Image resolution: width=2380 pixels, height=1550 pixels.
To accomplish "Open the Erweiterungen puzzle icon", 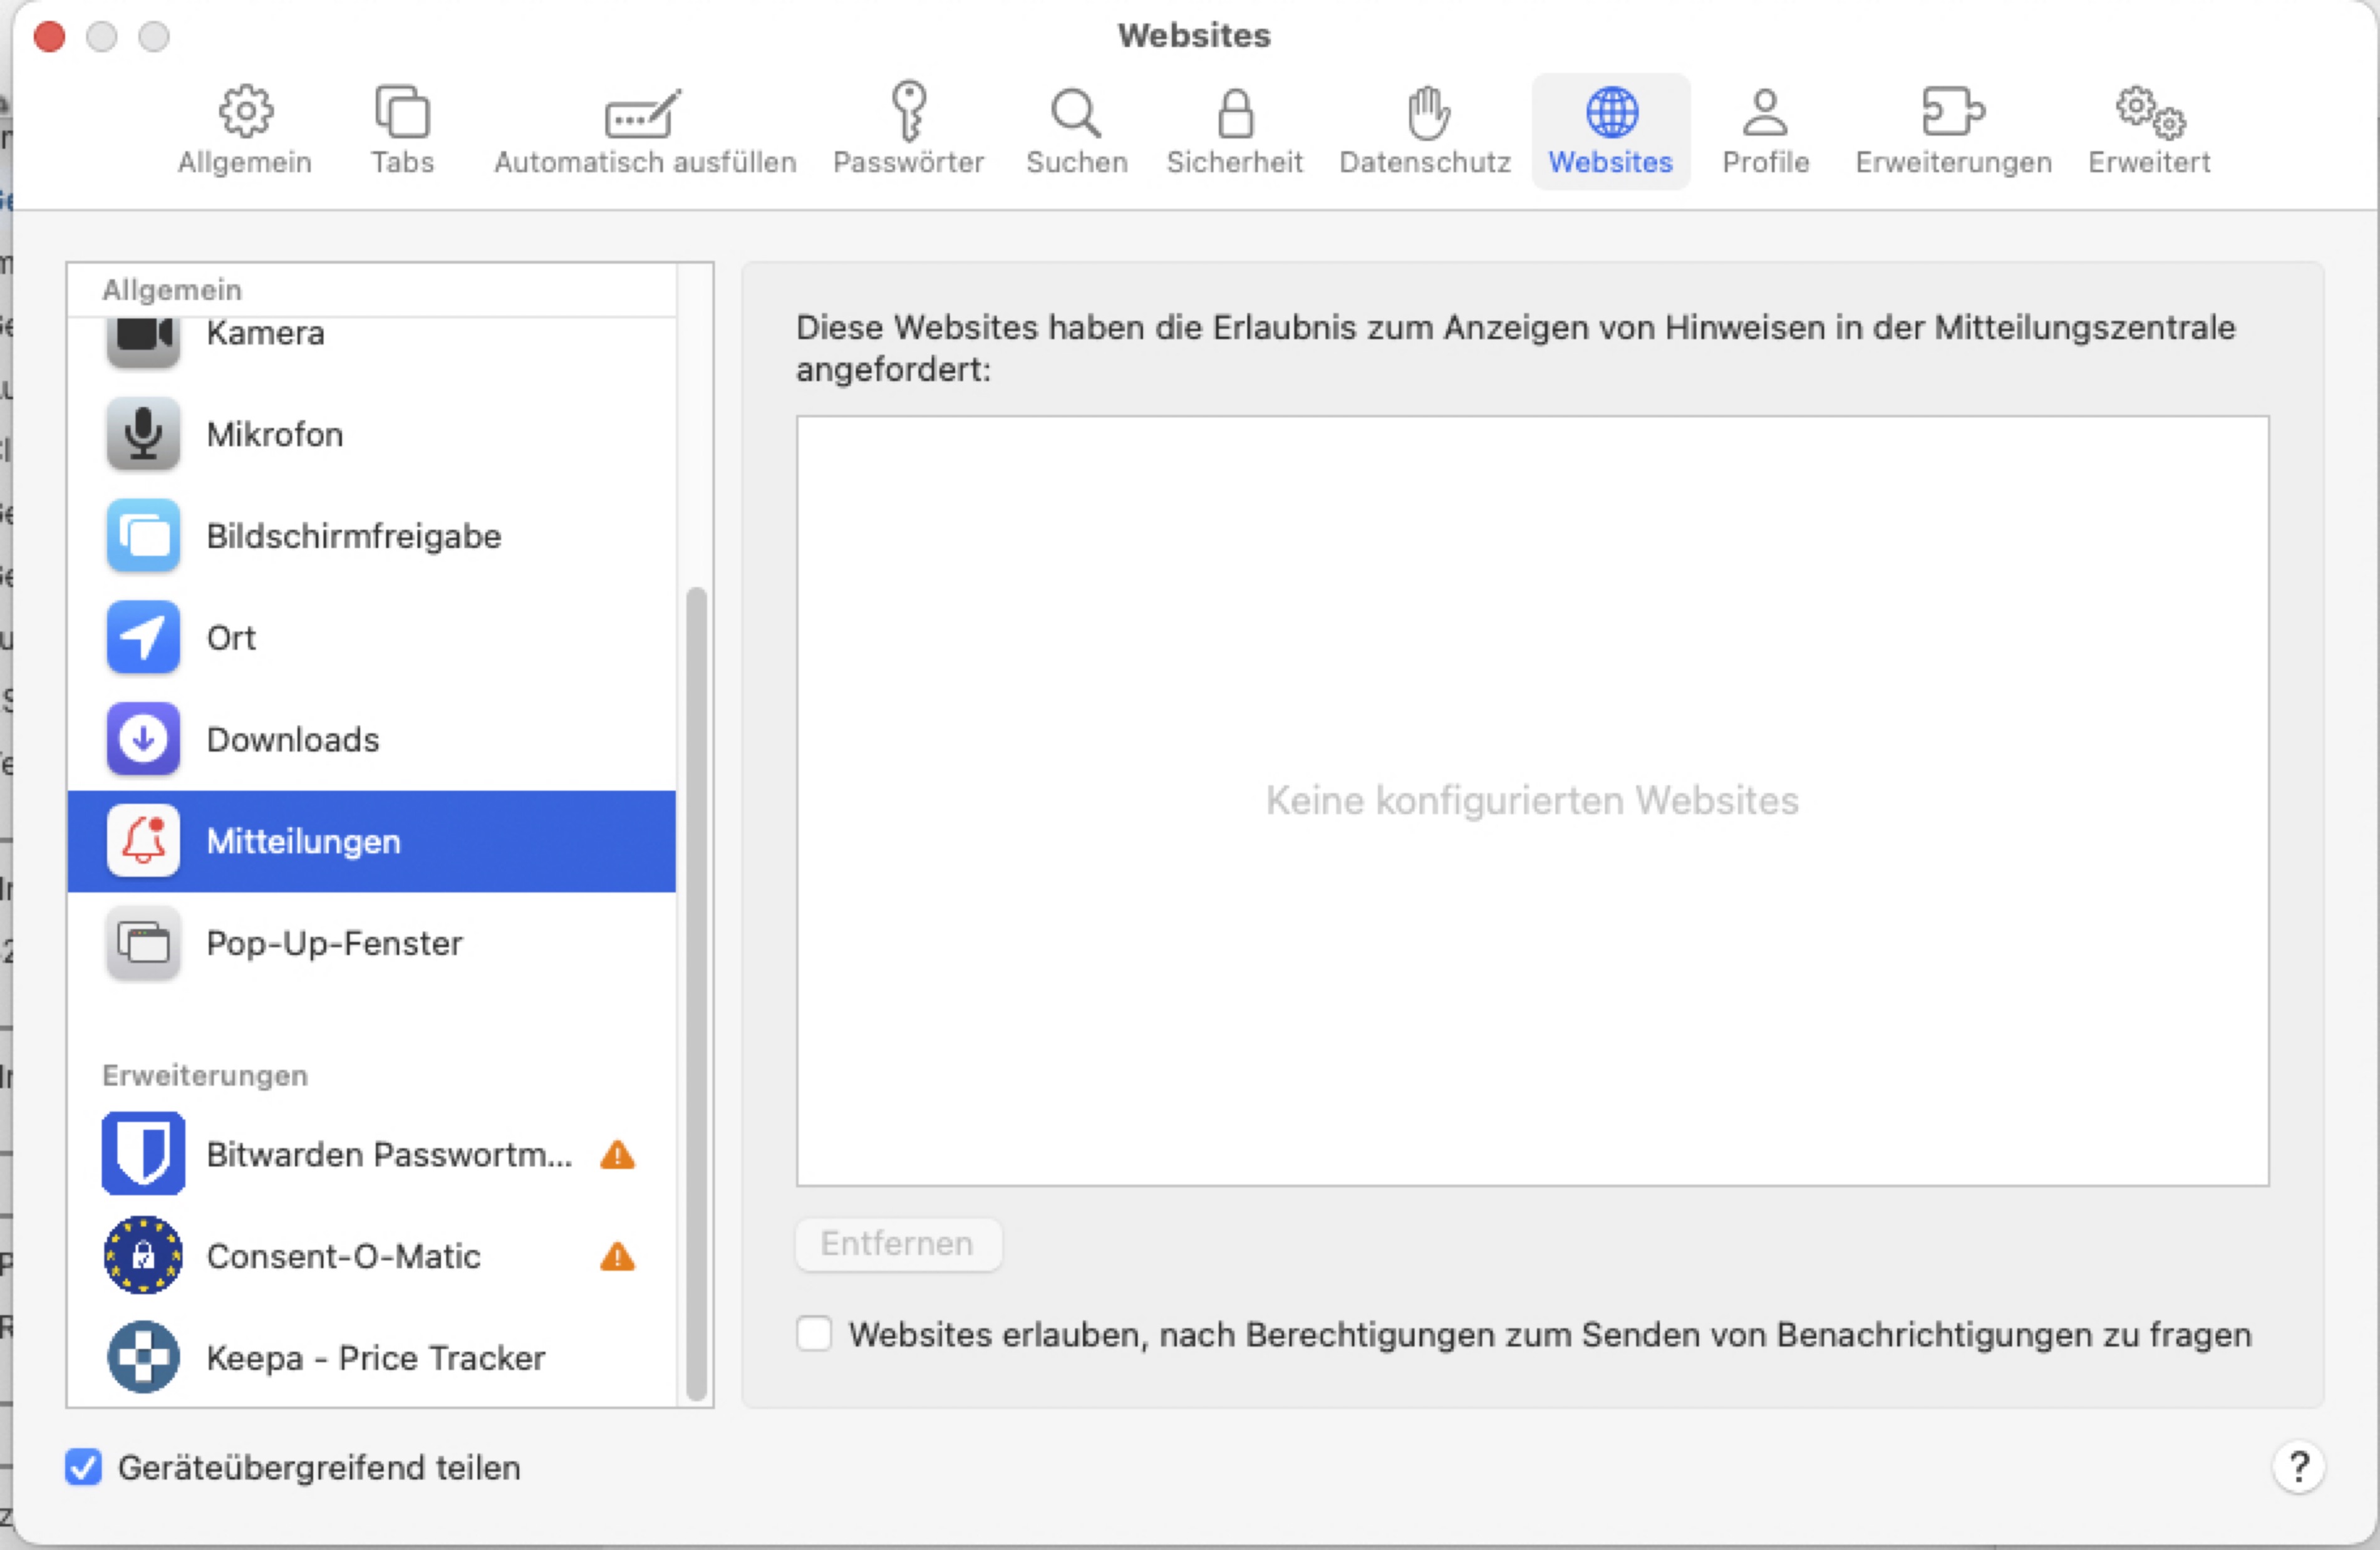I will tap(1952, 111).
